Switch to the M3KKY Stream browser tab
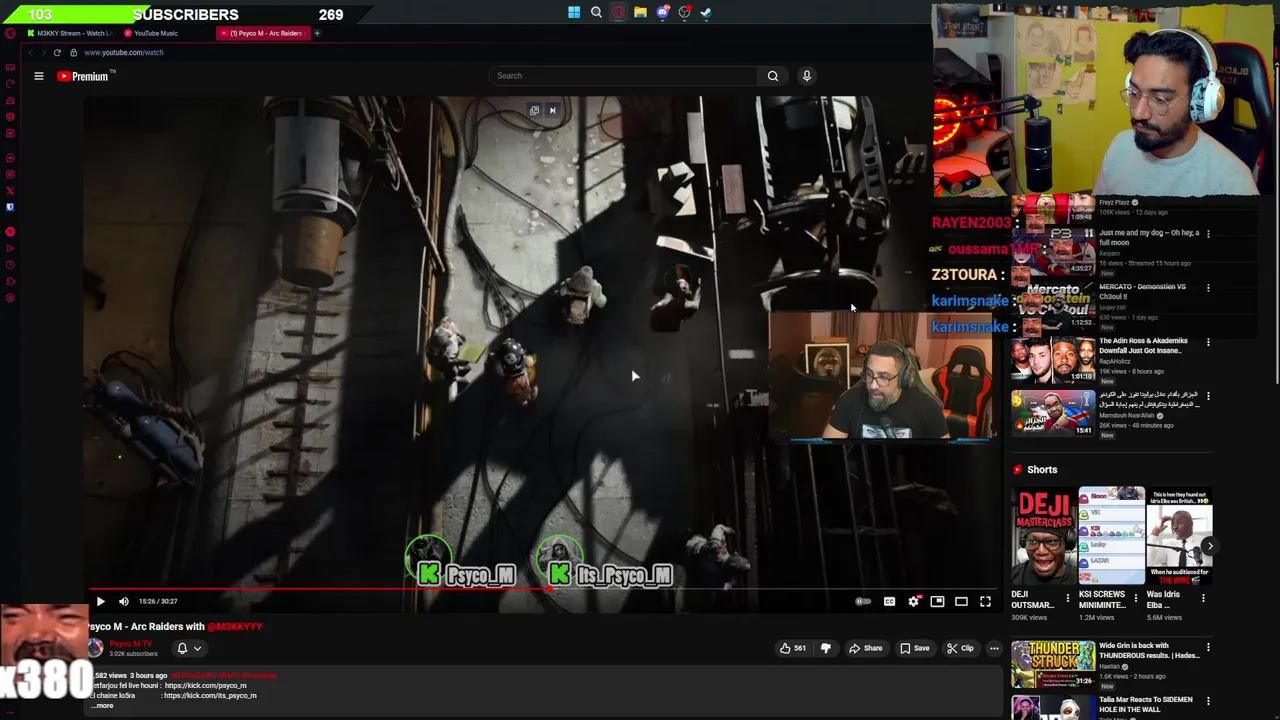Image resolution: width=1280 pixels, height=720 pixels. [70, 33]
